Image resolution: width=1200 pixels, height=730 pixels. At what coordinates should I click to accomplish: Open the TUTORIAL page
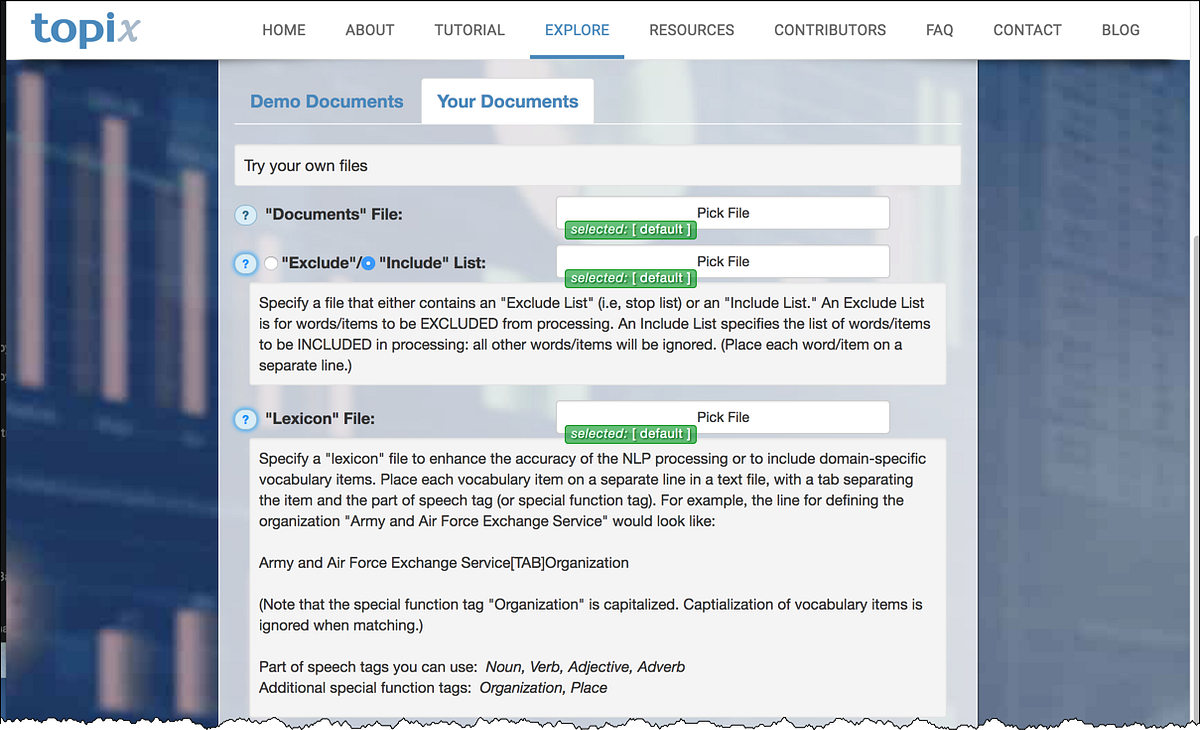[x=469, y=30]
